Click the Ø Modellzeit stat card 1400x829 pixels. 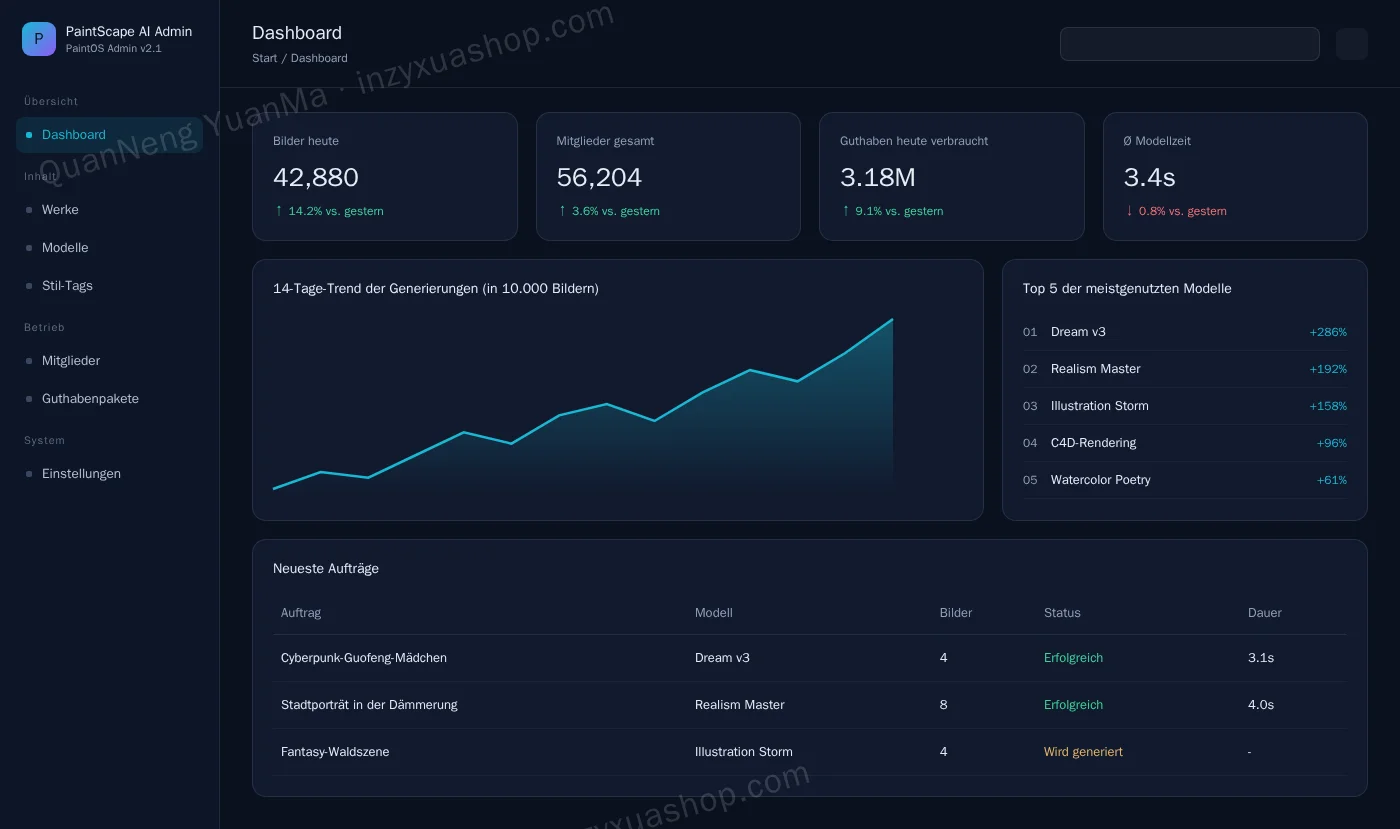pos(1235,176)
